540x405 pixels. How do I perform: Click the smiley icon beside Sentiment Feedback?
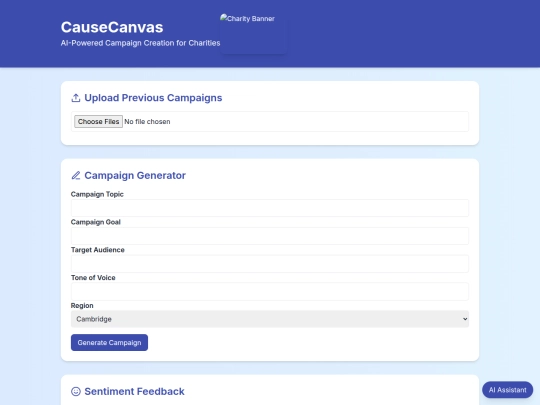pyautogui.click(x=76, y=392)
